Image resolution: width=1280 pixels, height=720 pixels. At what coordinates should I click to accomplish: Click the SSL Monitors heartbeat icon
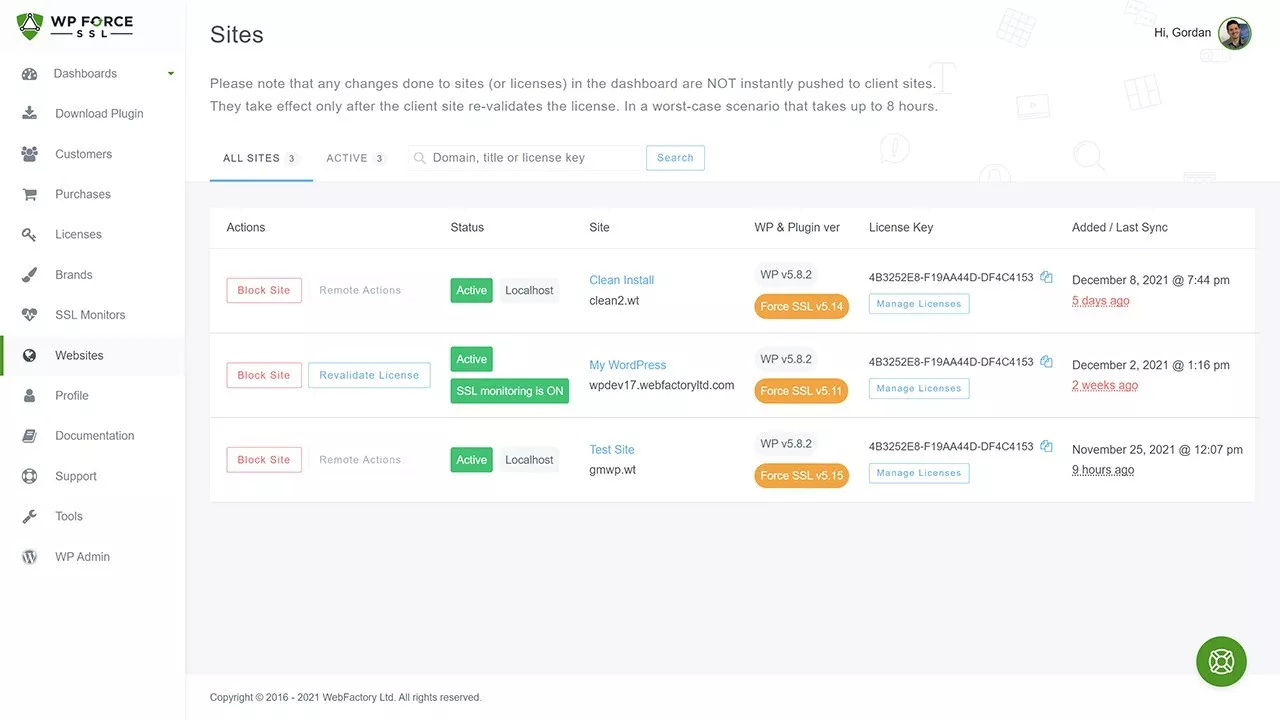(x=30, y=315)
